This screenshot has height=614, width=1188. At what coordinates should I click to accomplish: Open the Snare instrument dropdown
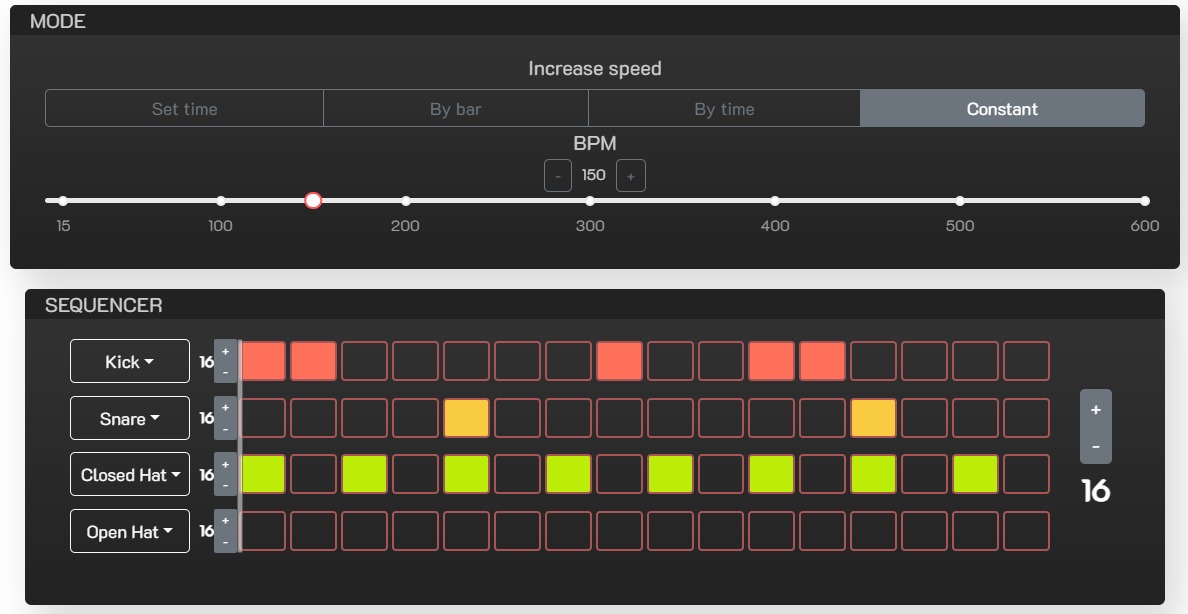129,417
